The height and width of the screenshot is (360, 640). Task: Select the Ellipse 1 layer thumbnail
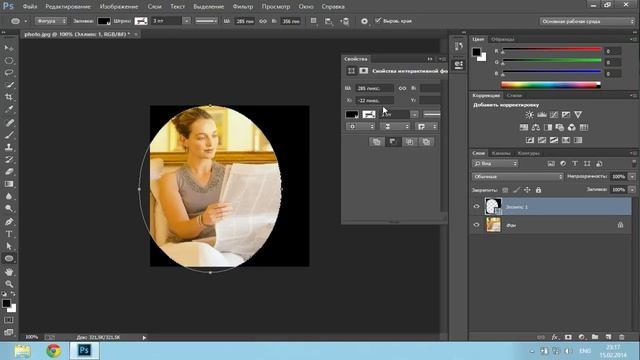(493, 206)
